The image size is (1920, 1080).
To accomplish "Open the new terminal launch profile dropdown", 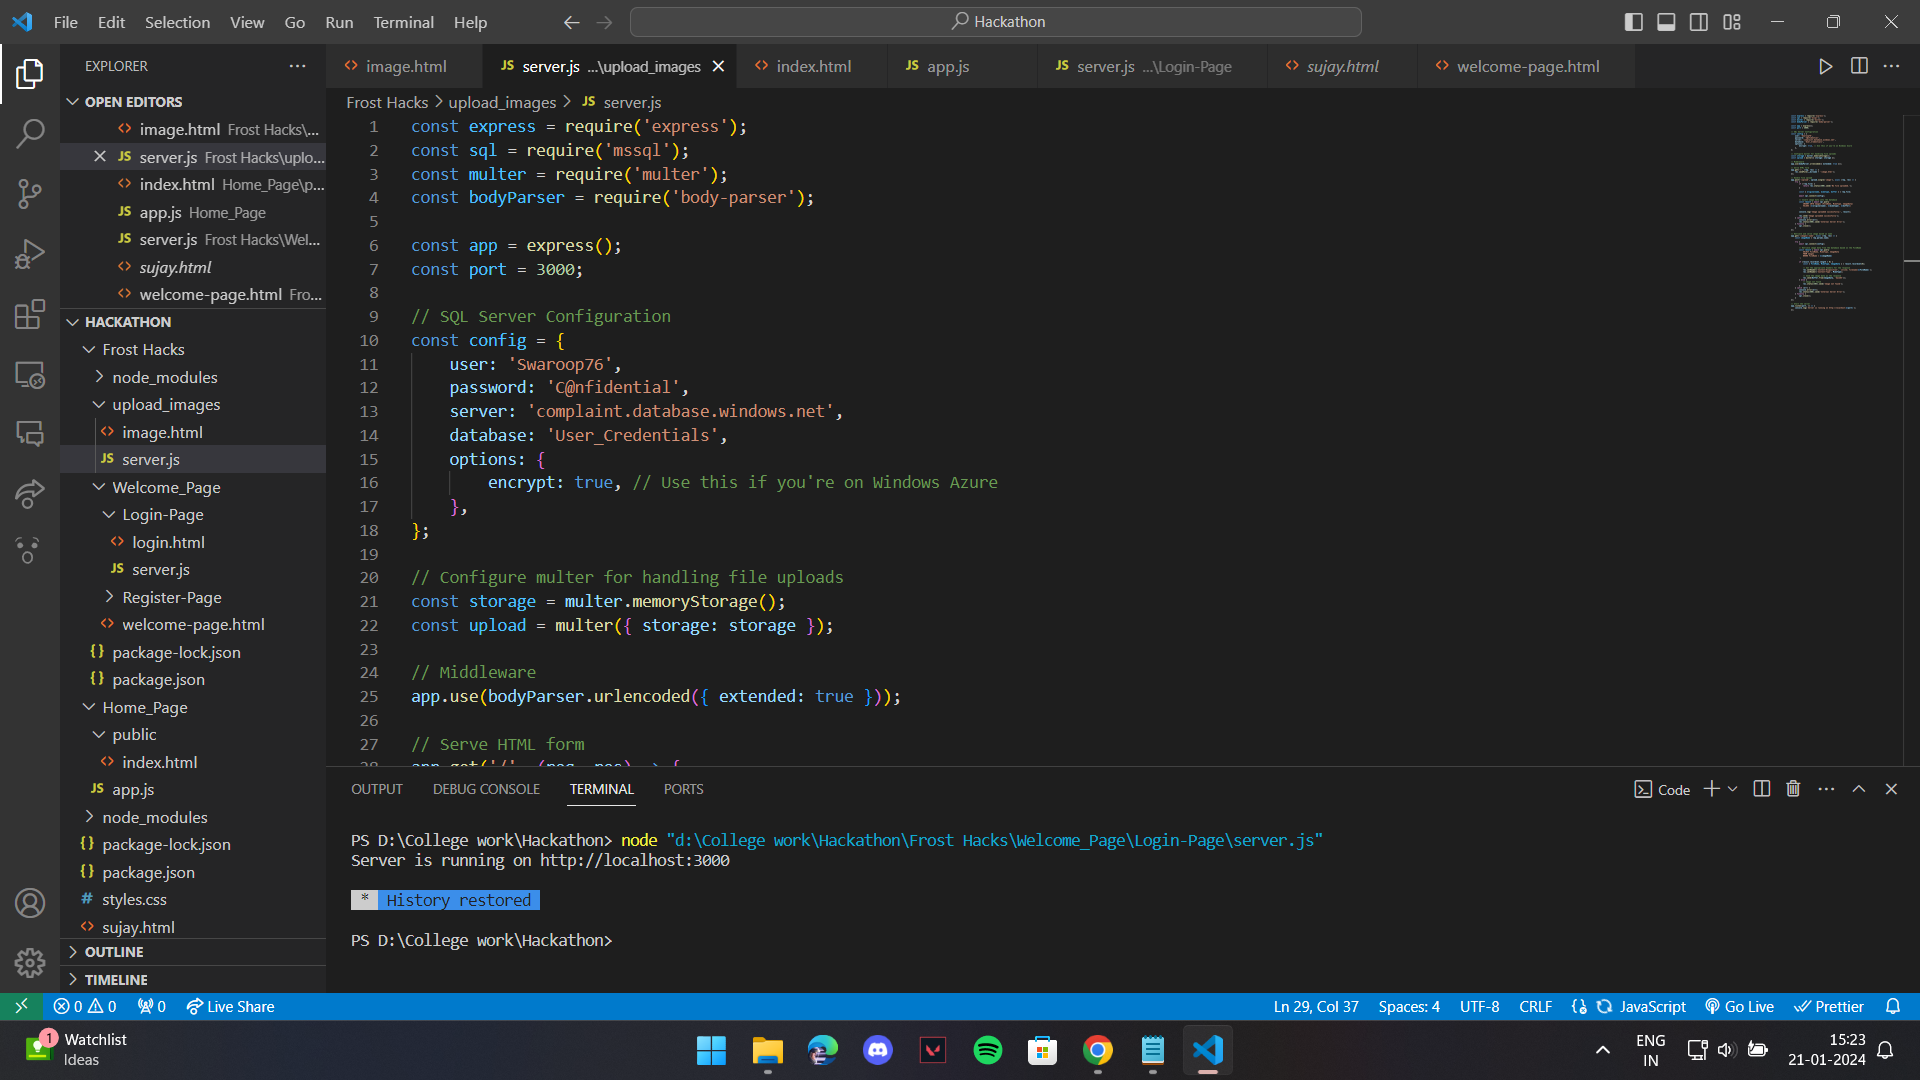I will click(x=1733, y=789).
